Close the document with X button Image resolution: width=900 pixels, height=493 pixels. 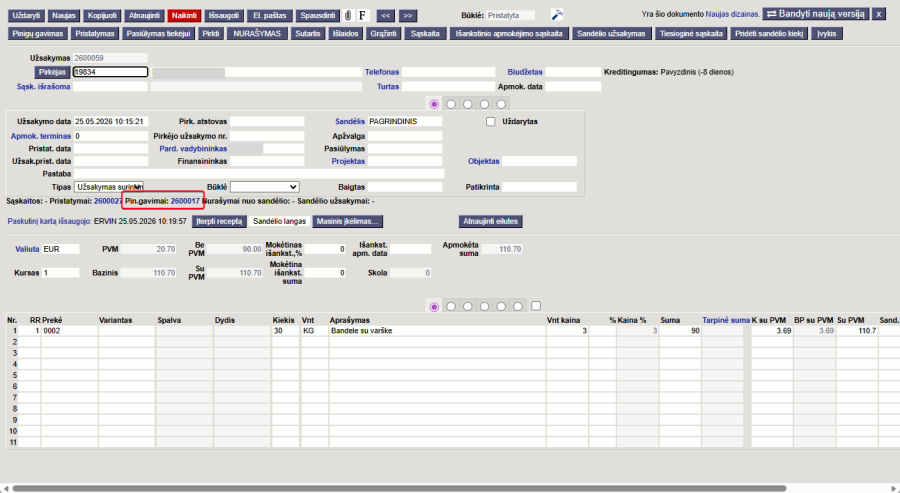(878, 14)
